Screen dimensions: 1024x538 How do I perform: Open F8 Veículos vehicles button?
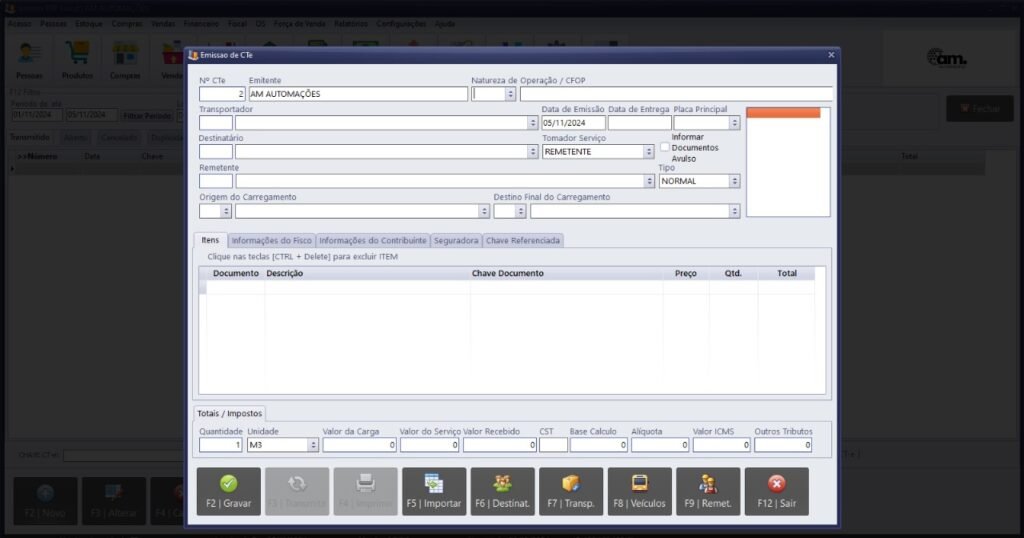(x=639, y=491)
